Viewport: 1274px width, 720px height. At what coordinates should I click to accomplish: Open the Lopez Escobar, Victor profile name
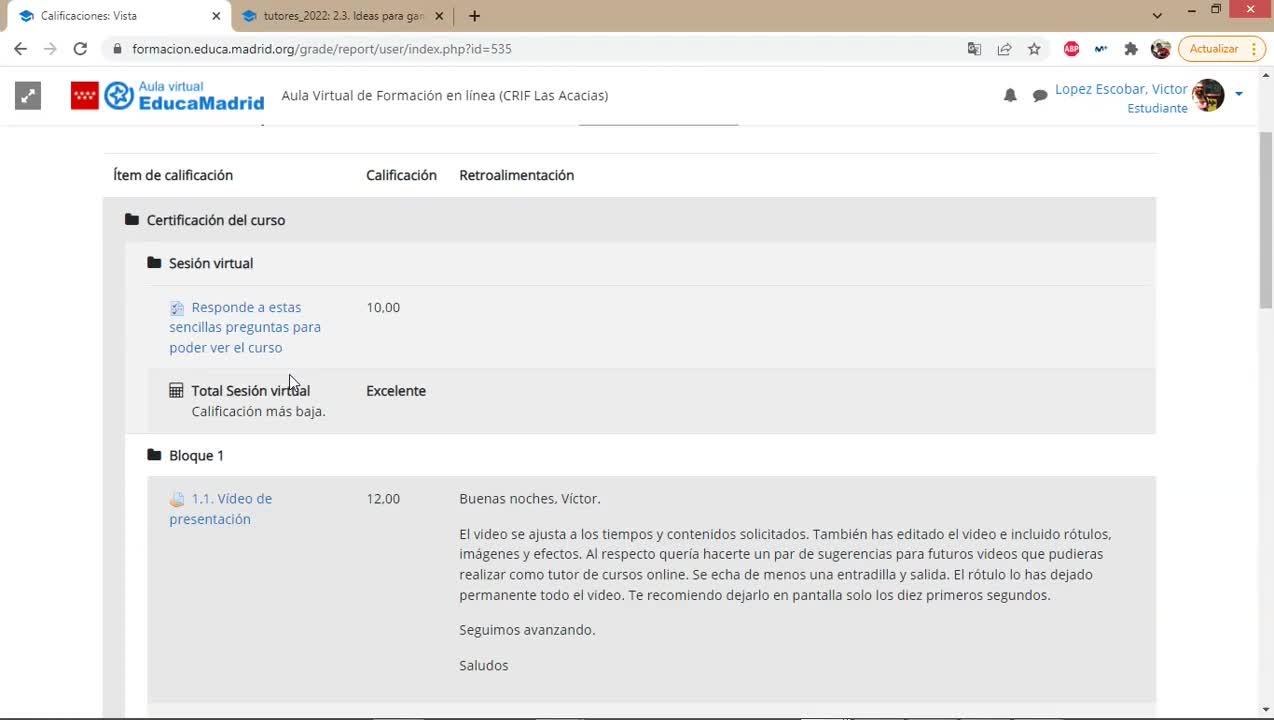click(x=1121, y=89)
